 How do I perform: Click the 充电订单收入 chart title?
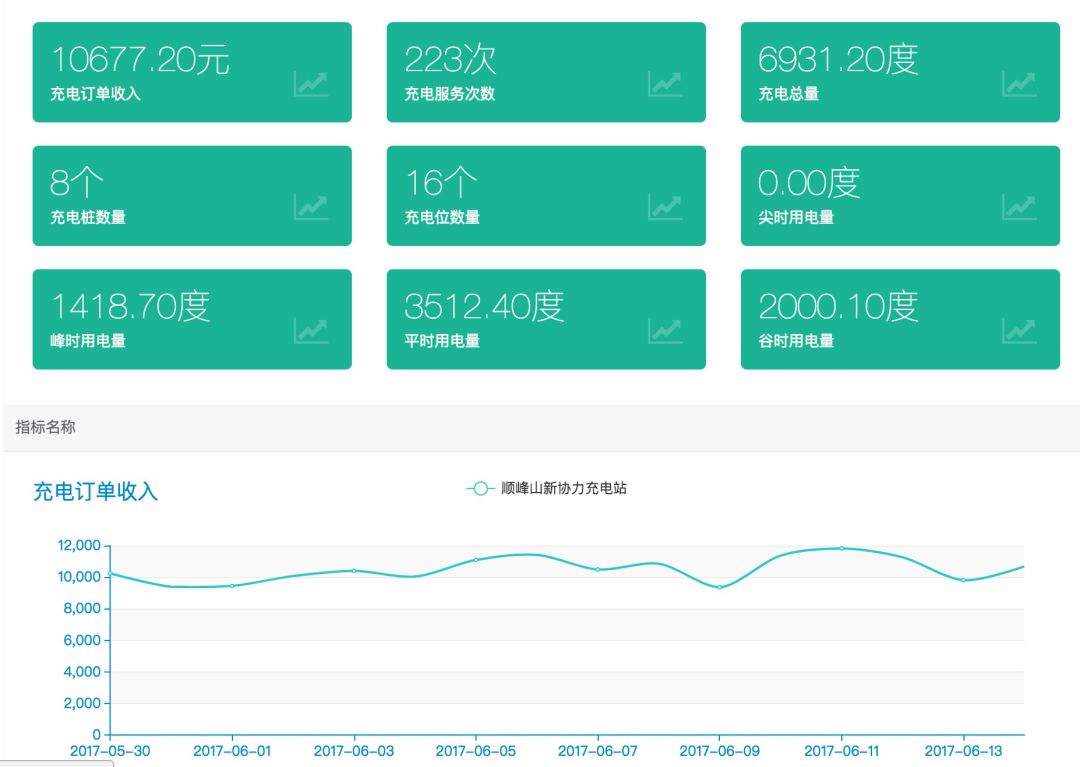(x=96, y=492)
